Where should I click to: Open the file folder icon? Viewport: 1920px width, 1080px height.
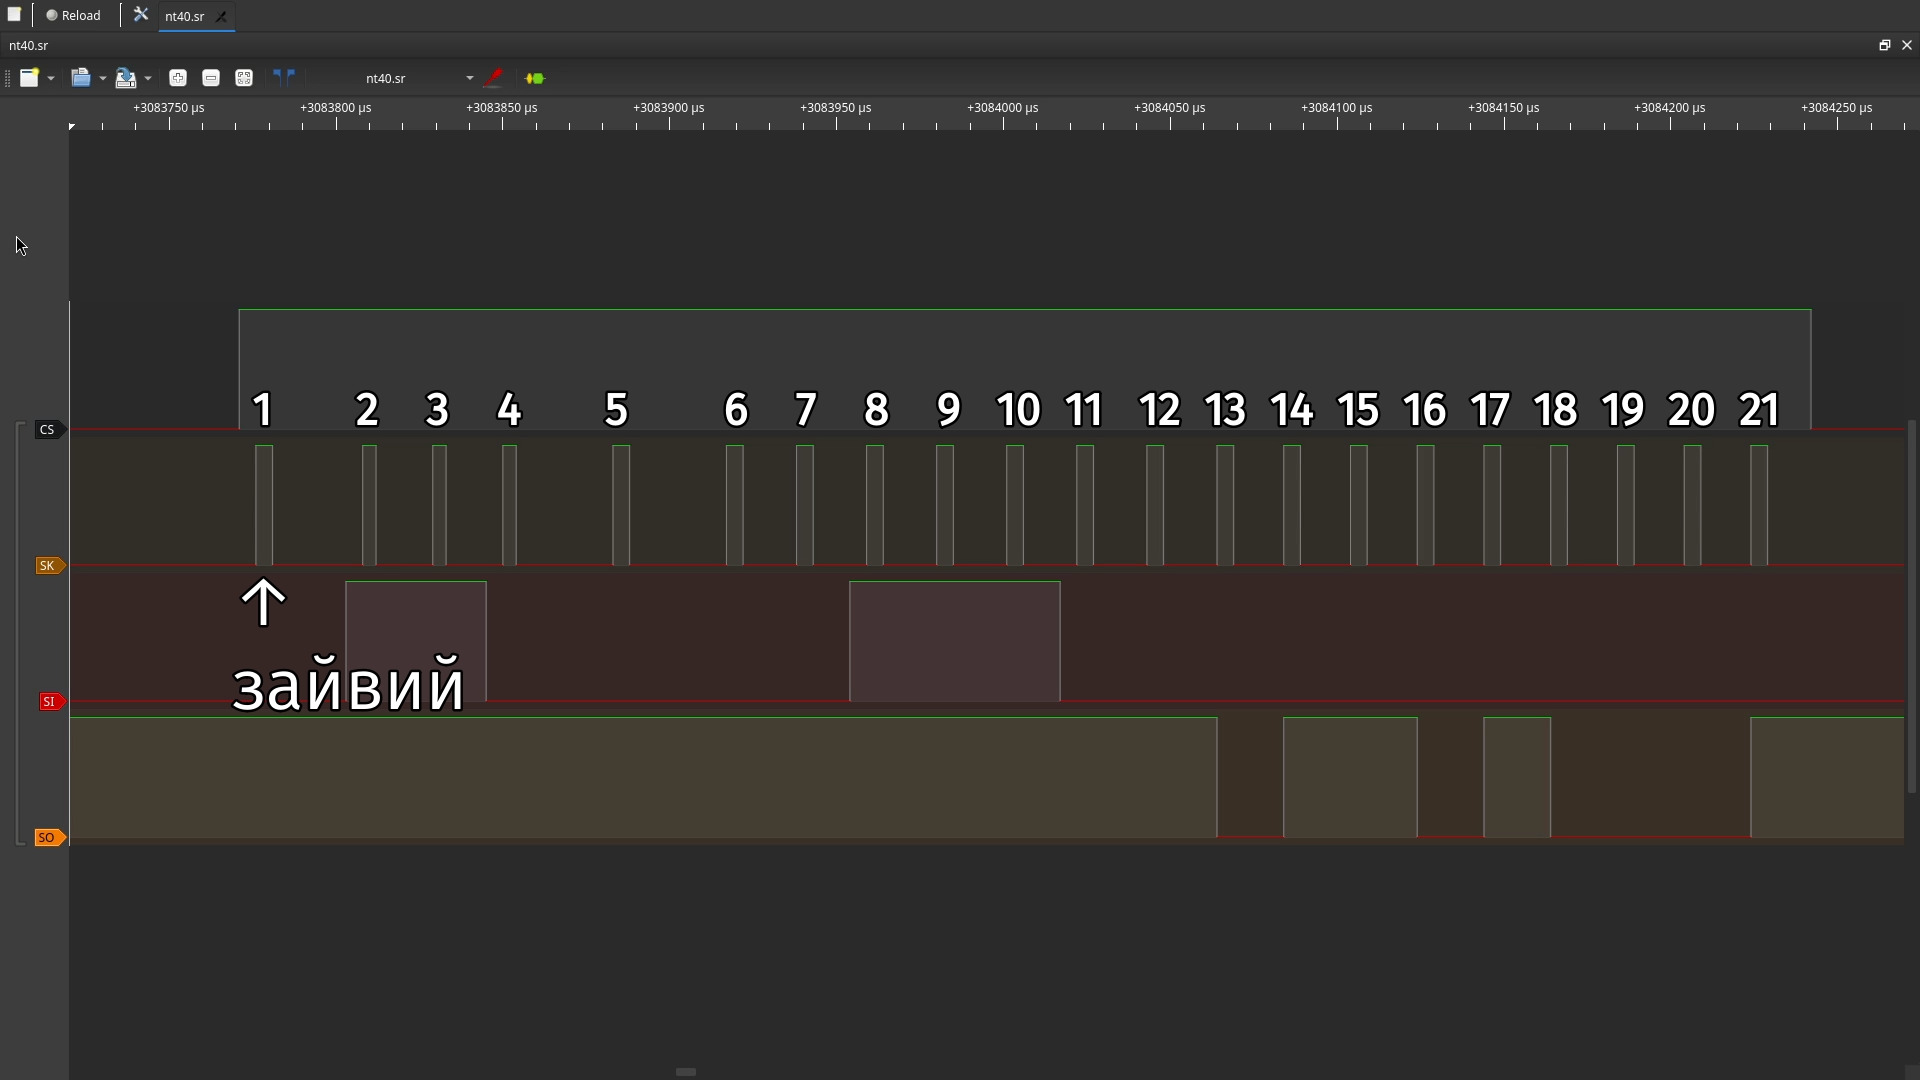pos(81,78)
